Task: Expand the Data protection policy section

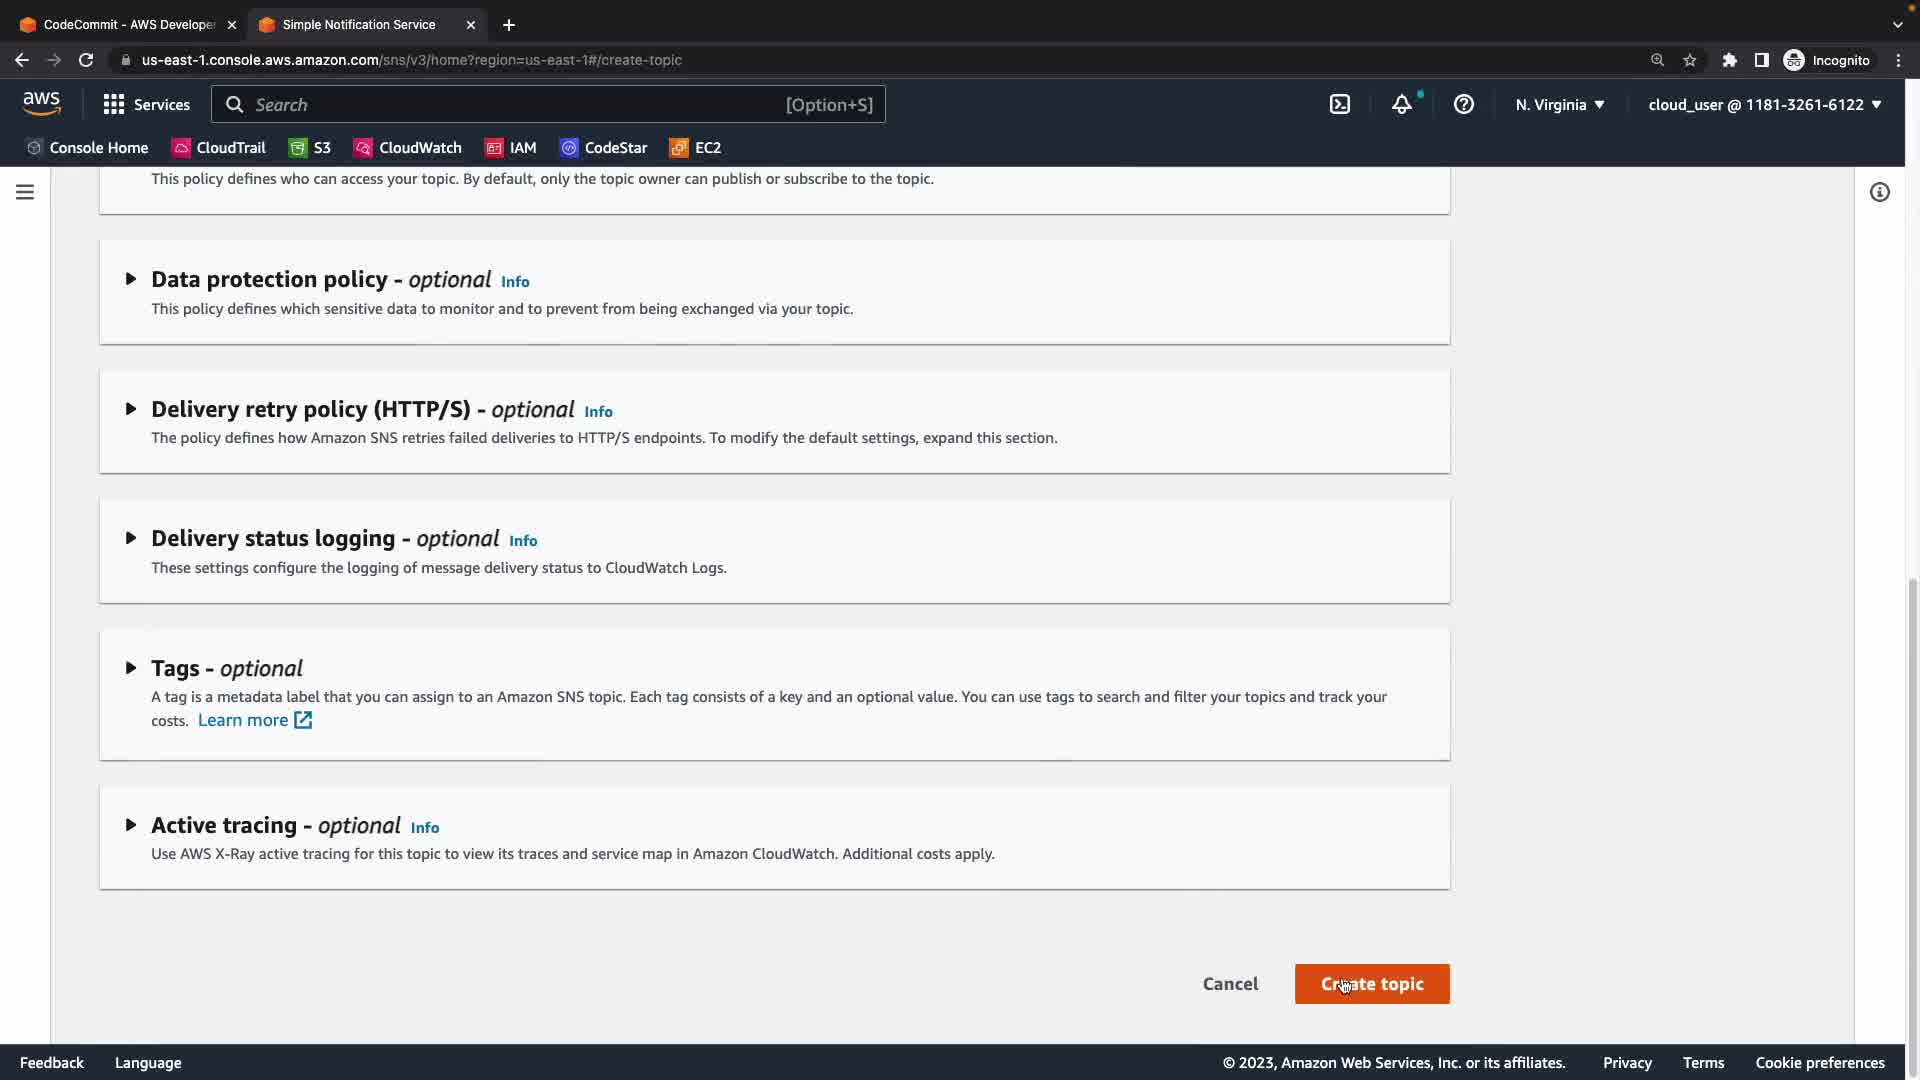Action: coord(131,279)
